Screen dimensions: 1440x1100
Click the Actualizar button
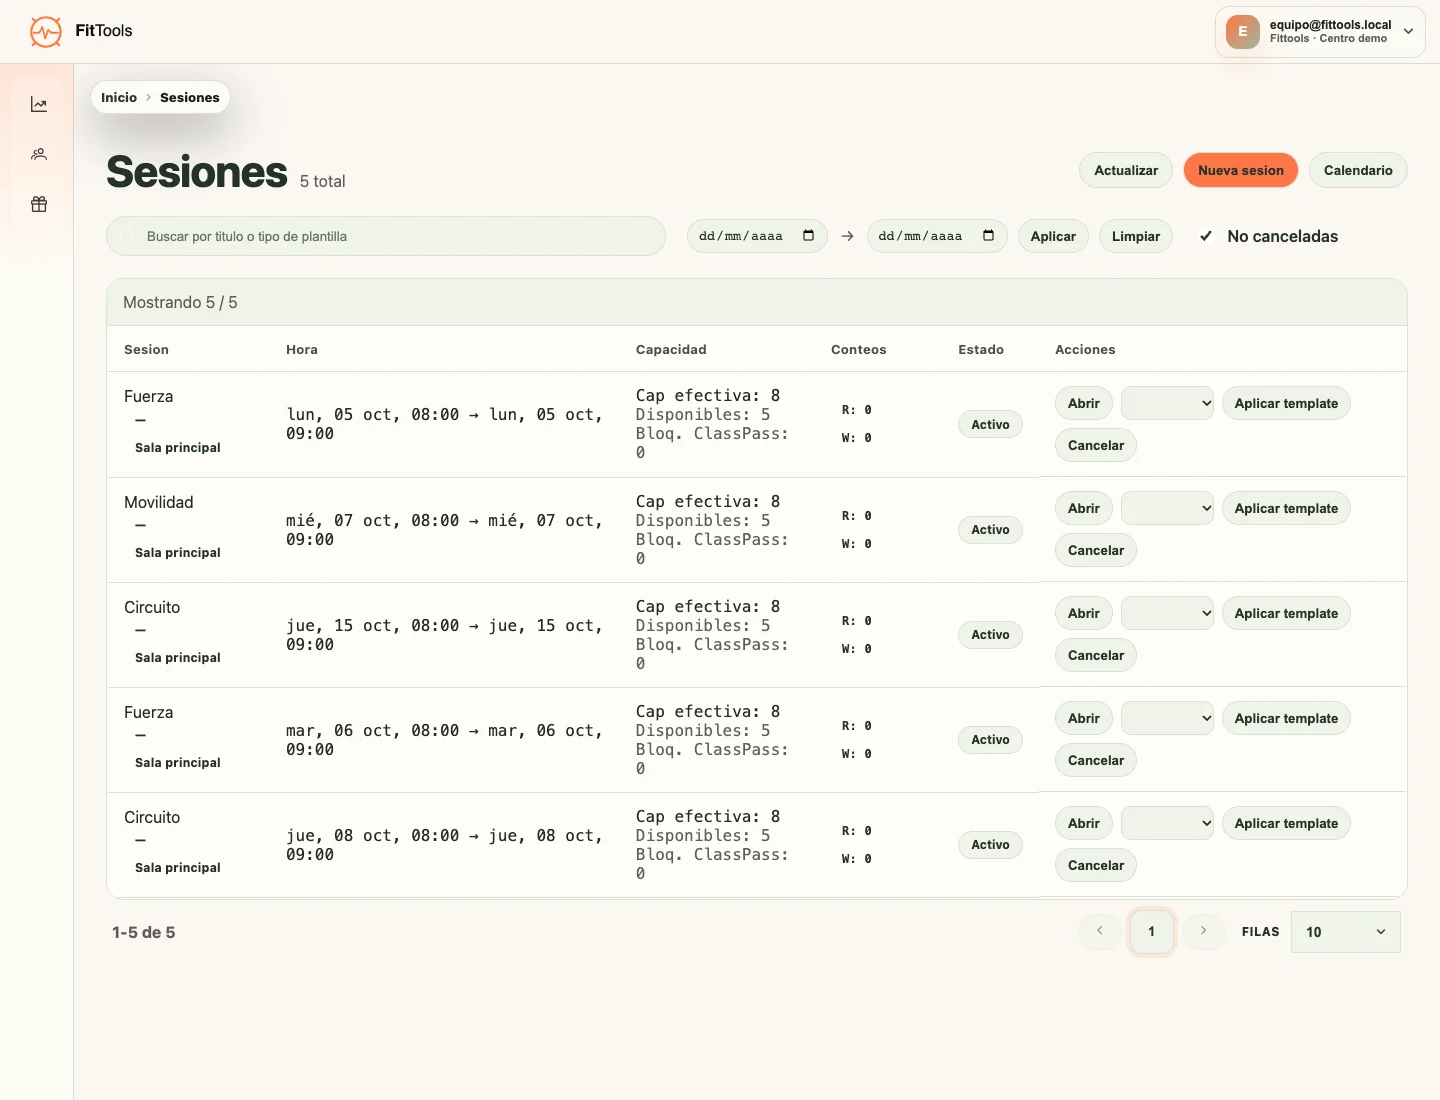tap(1126, 170)
